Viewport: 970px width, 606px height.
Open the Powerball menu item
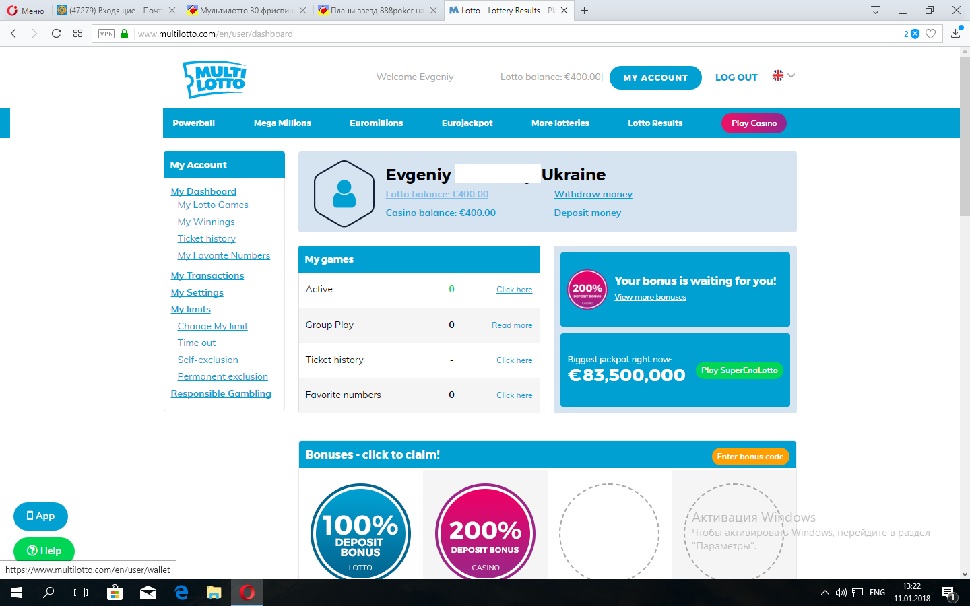click(194, 123)
